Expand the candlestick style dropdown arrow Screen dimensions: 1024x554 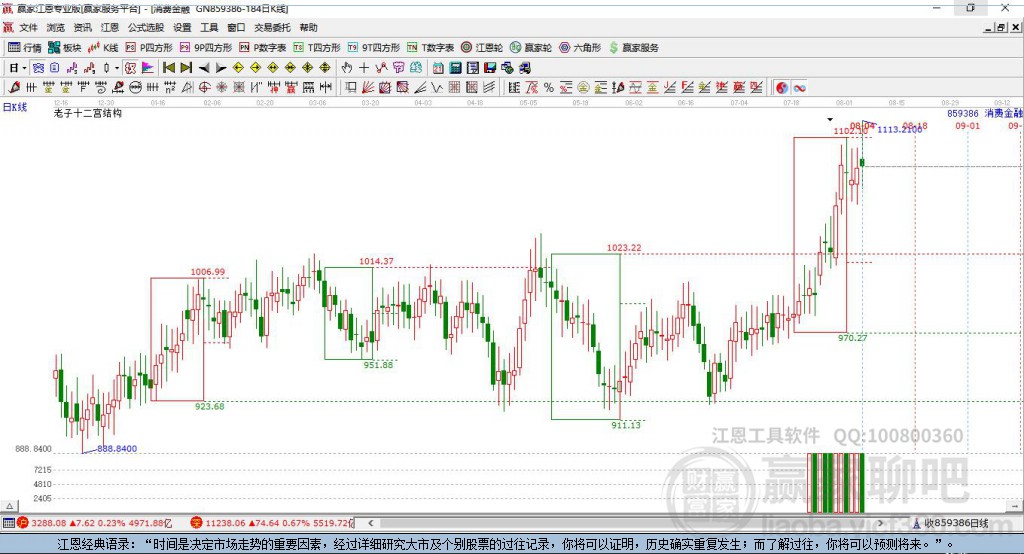click(117, 68)
